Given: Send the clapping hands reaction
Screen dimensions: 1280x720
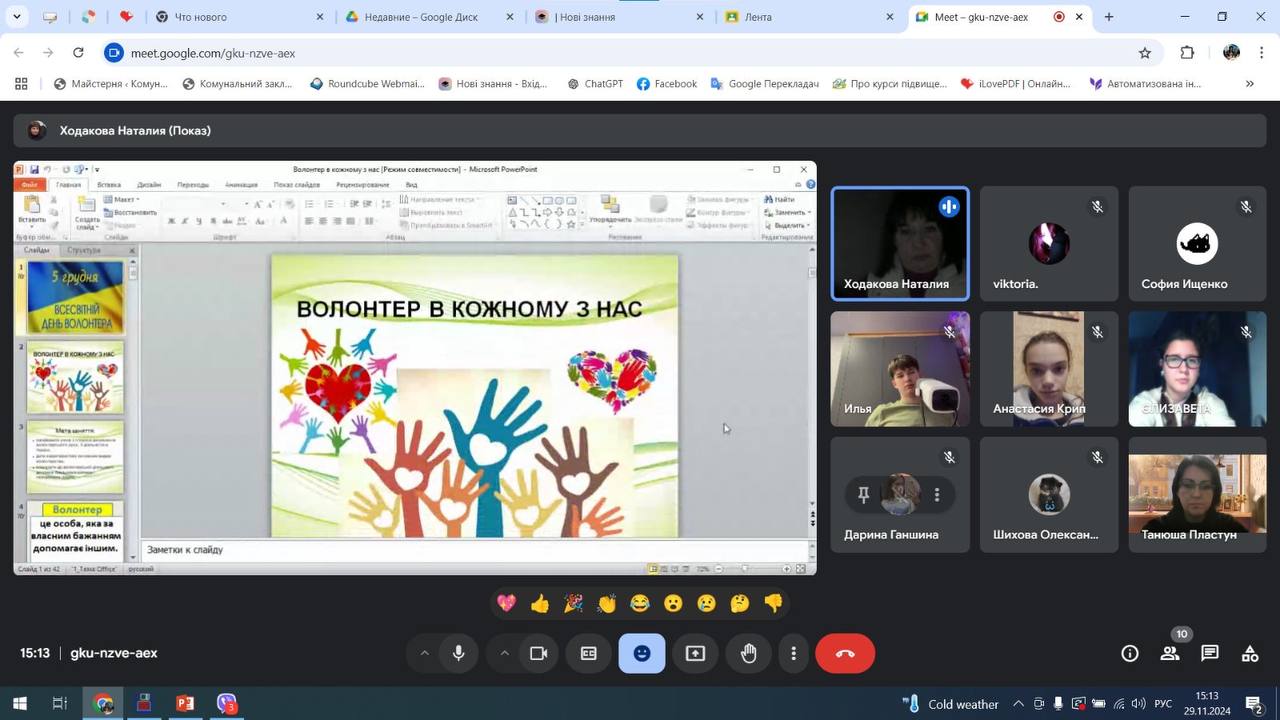Looking at the screenshot, I should (x=607, y=603).
